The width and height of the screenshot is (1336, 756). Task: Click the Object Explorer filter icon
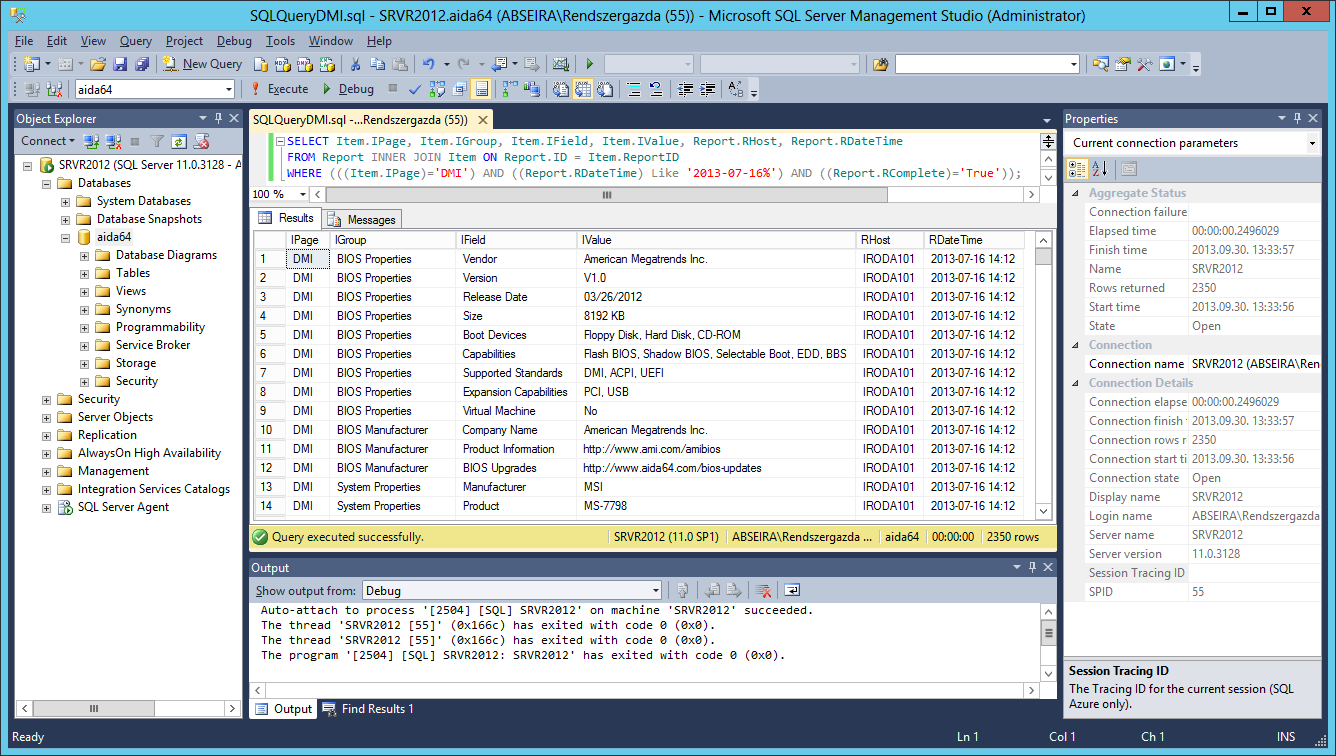pos(157,141)
